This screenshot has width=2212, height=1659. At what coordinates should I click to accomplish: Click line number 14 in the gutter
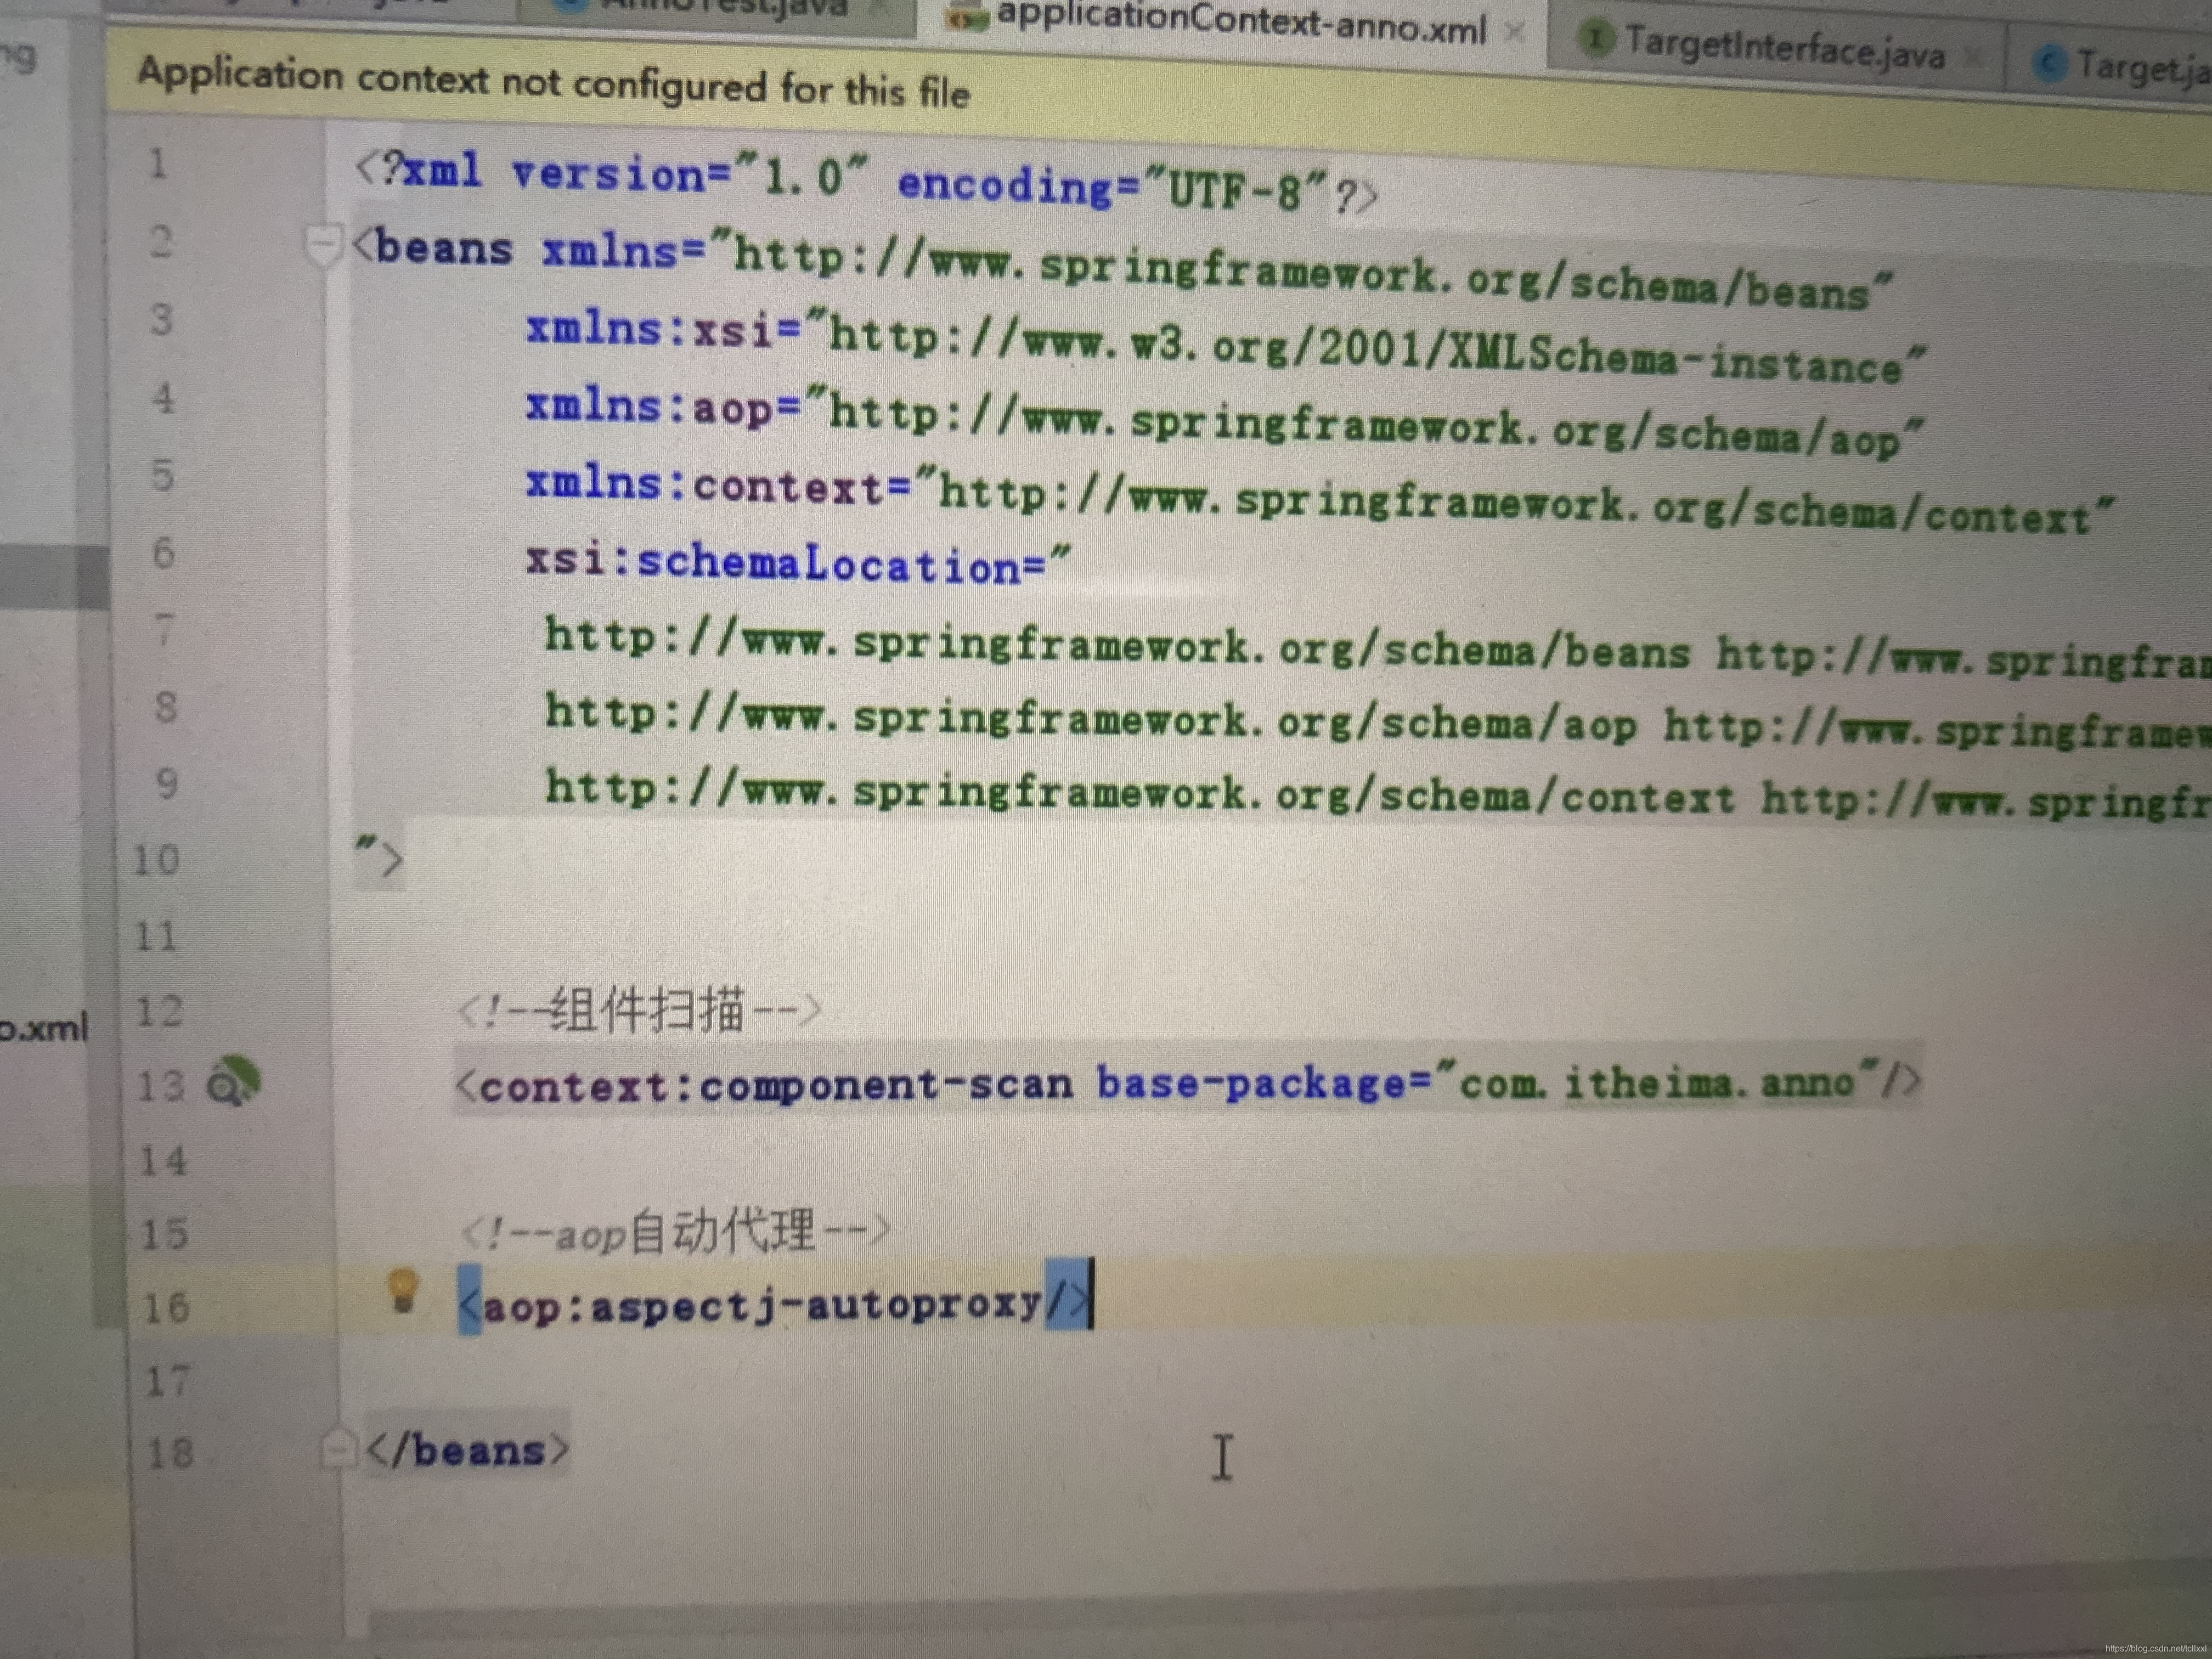tap(163, 1162)
